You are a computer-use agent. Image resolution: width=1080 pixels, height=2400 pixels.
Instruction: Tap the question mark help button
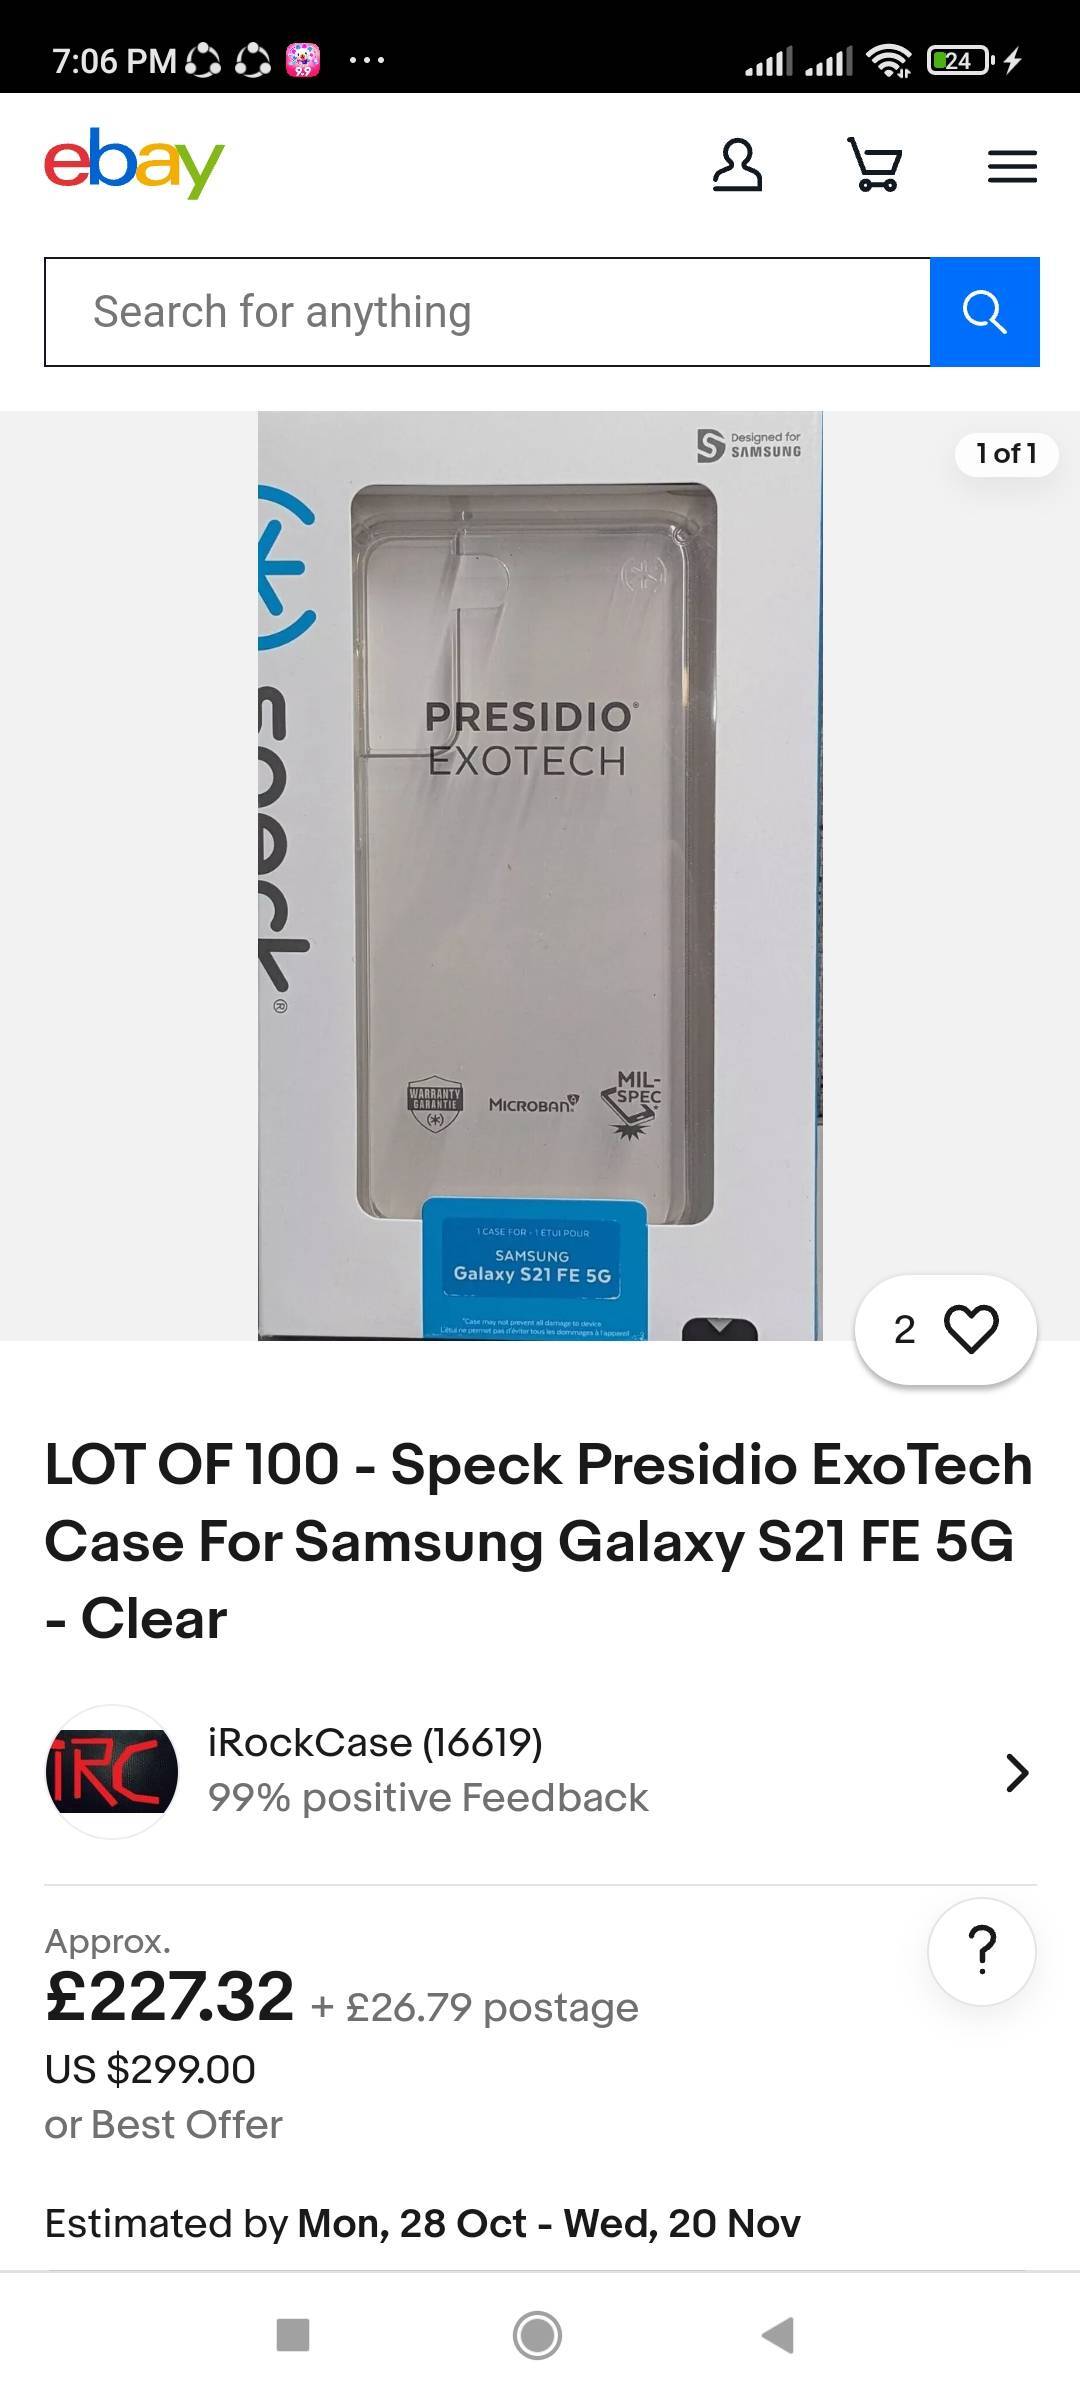pyautogui.click(x=982, y=1951)
